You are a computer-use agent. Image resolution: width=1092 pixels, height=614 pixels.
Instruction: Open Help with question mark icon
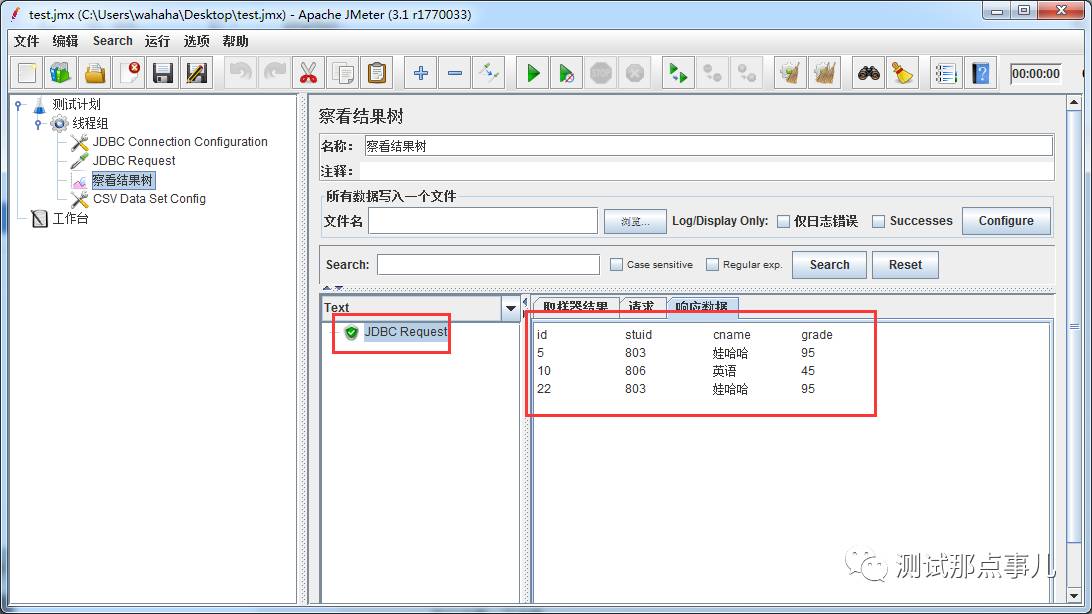[981, 73]
